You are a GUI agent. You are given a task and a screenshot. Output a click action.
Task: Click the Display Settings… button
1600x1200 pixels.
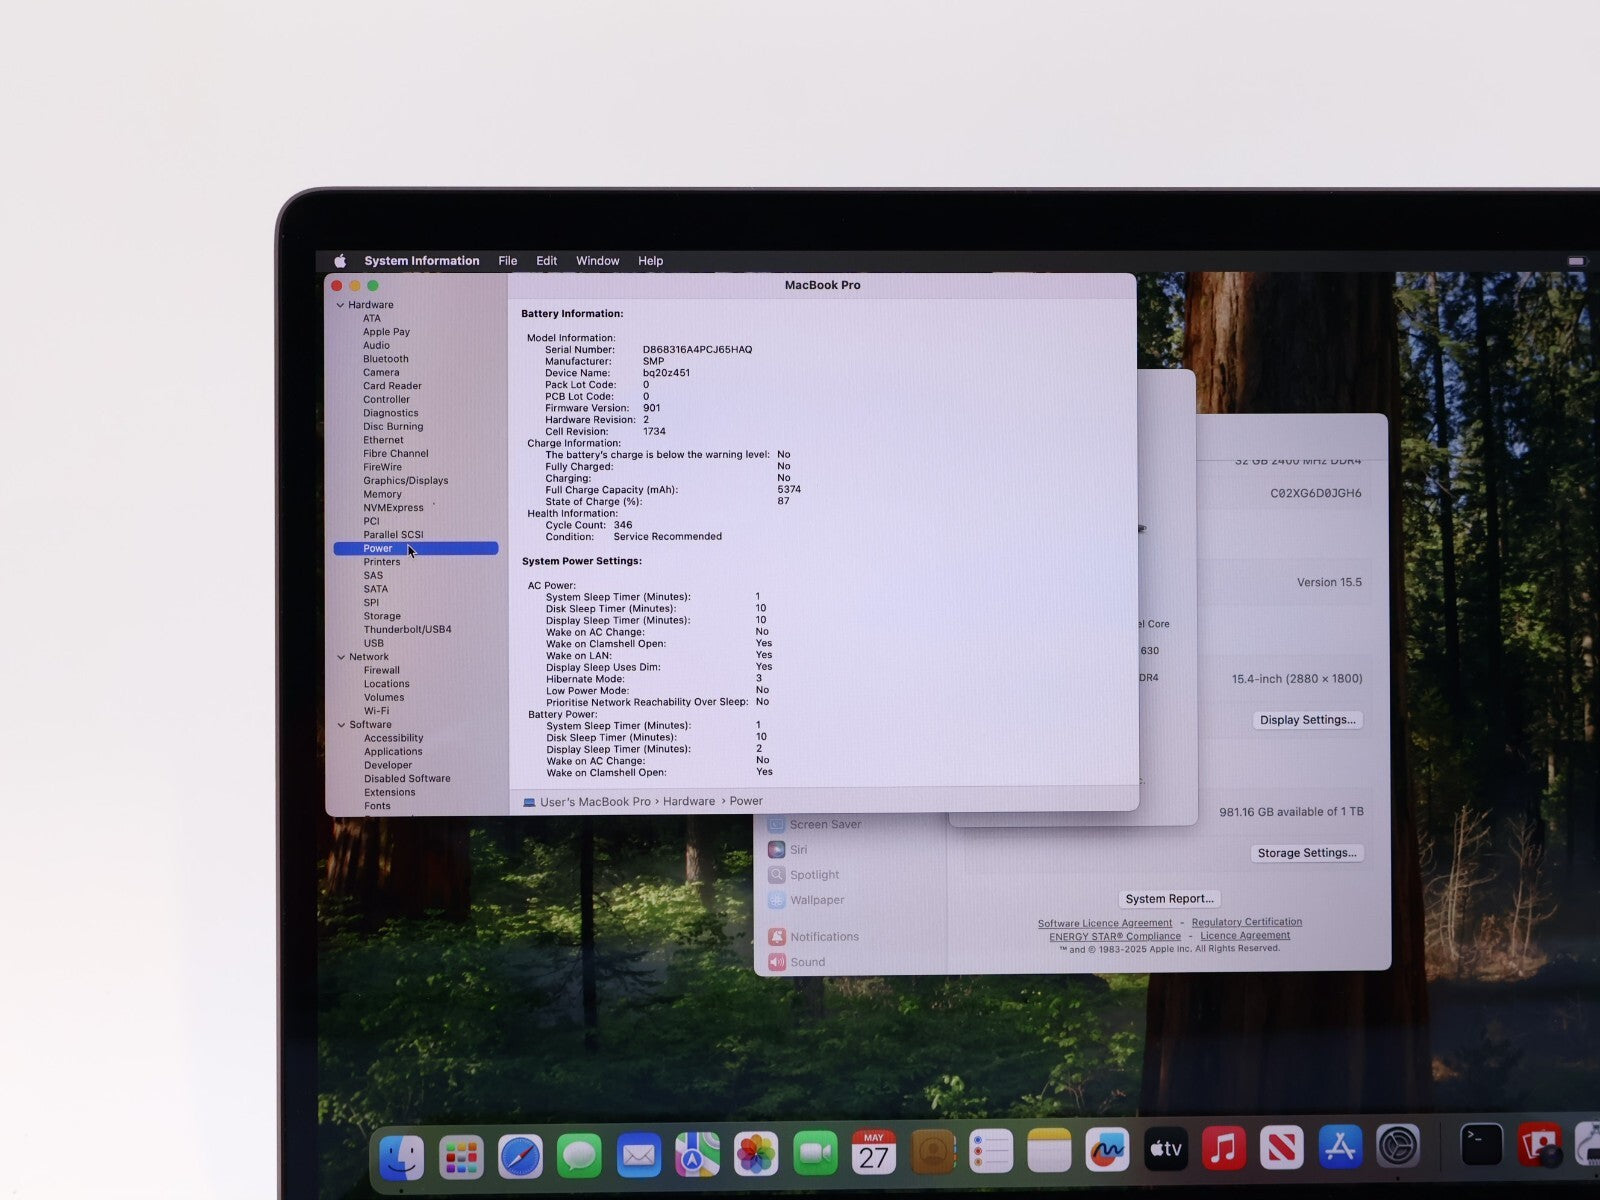point(1308,720)
